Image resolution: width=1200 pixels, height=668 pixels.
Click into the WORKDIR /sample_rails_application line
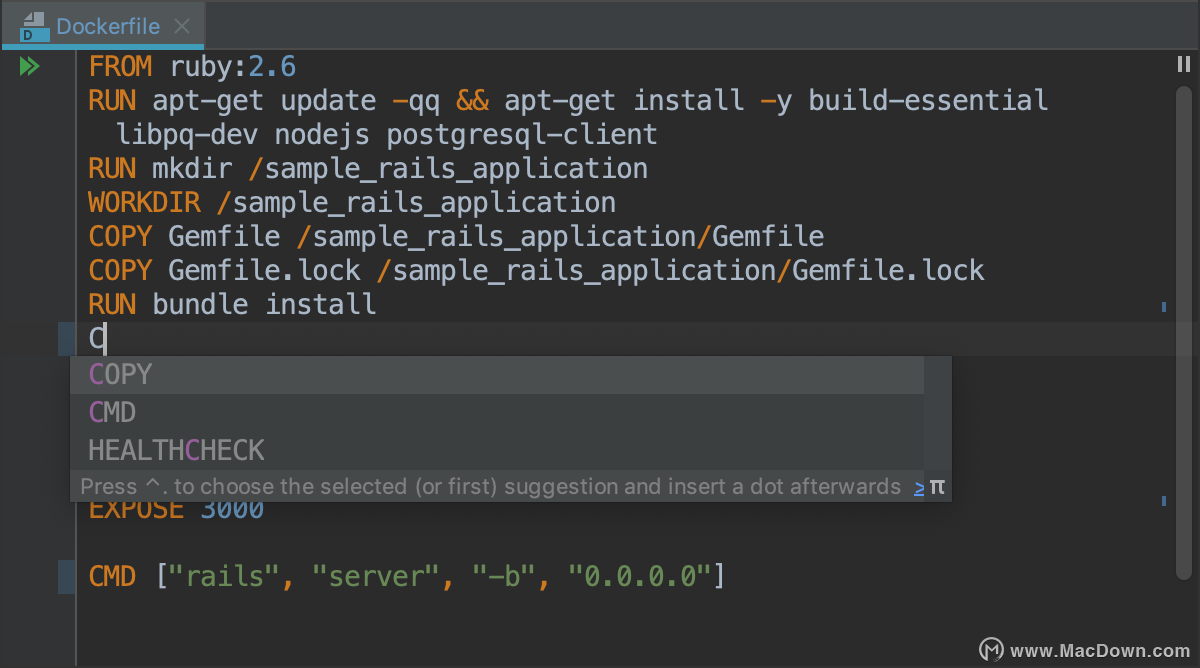point(352,203)
